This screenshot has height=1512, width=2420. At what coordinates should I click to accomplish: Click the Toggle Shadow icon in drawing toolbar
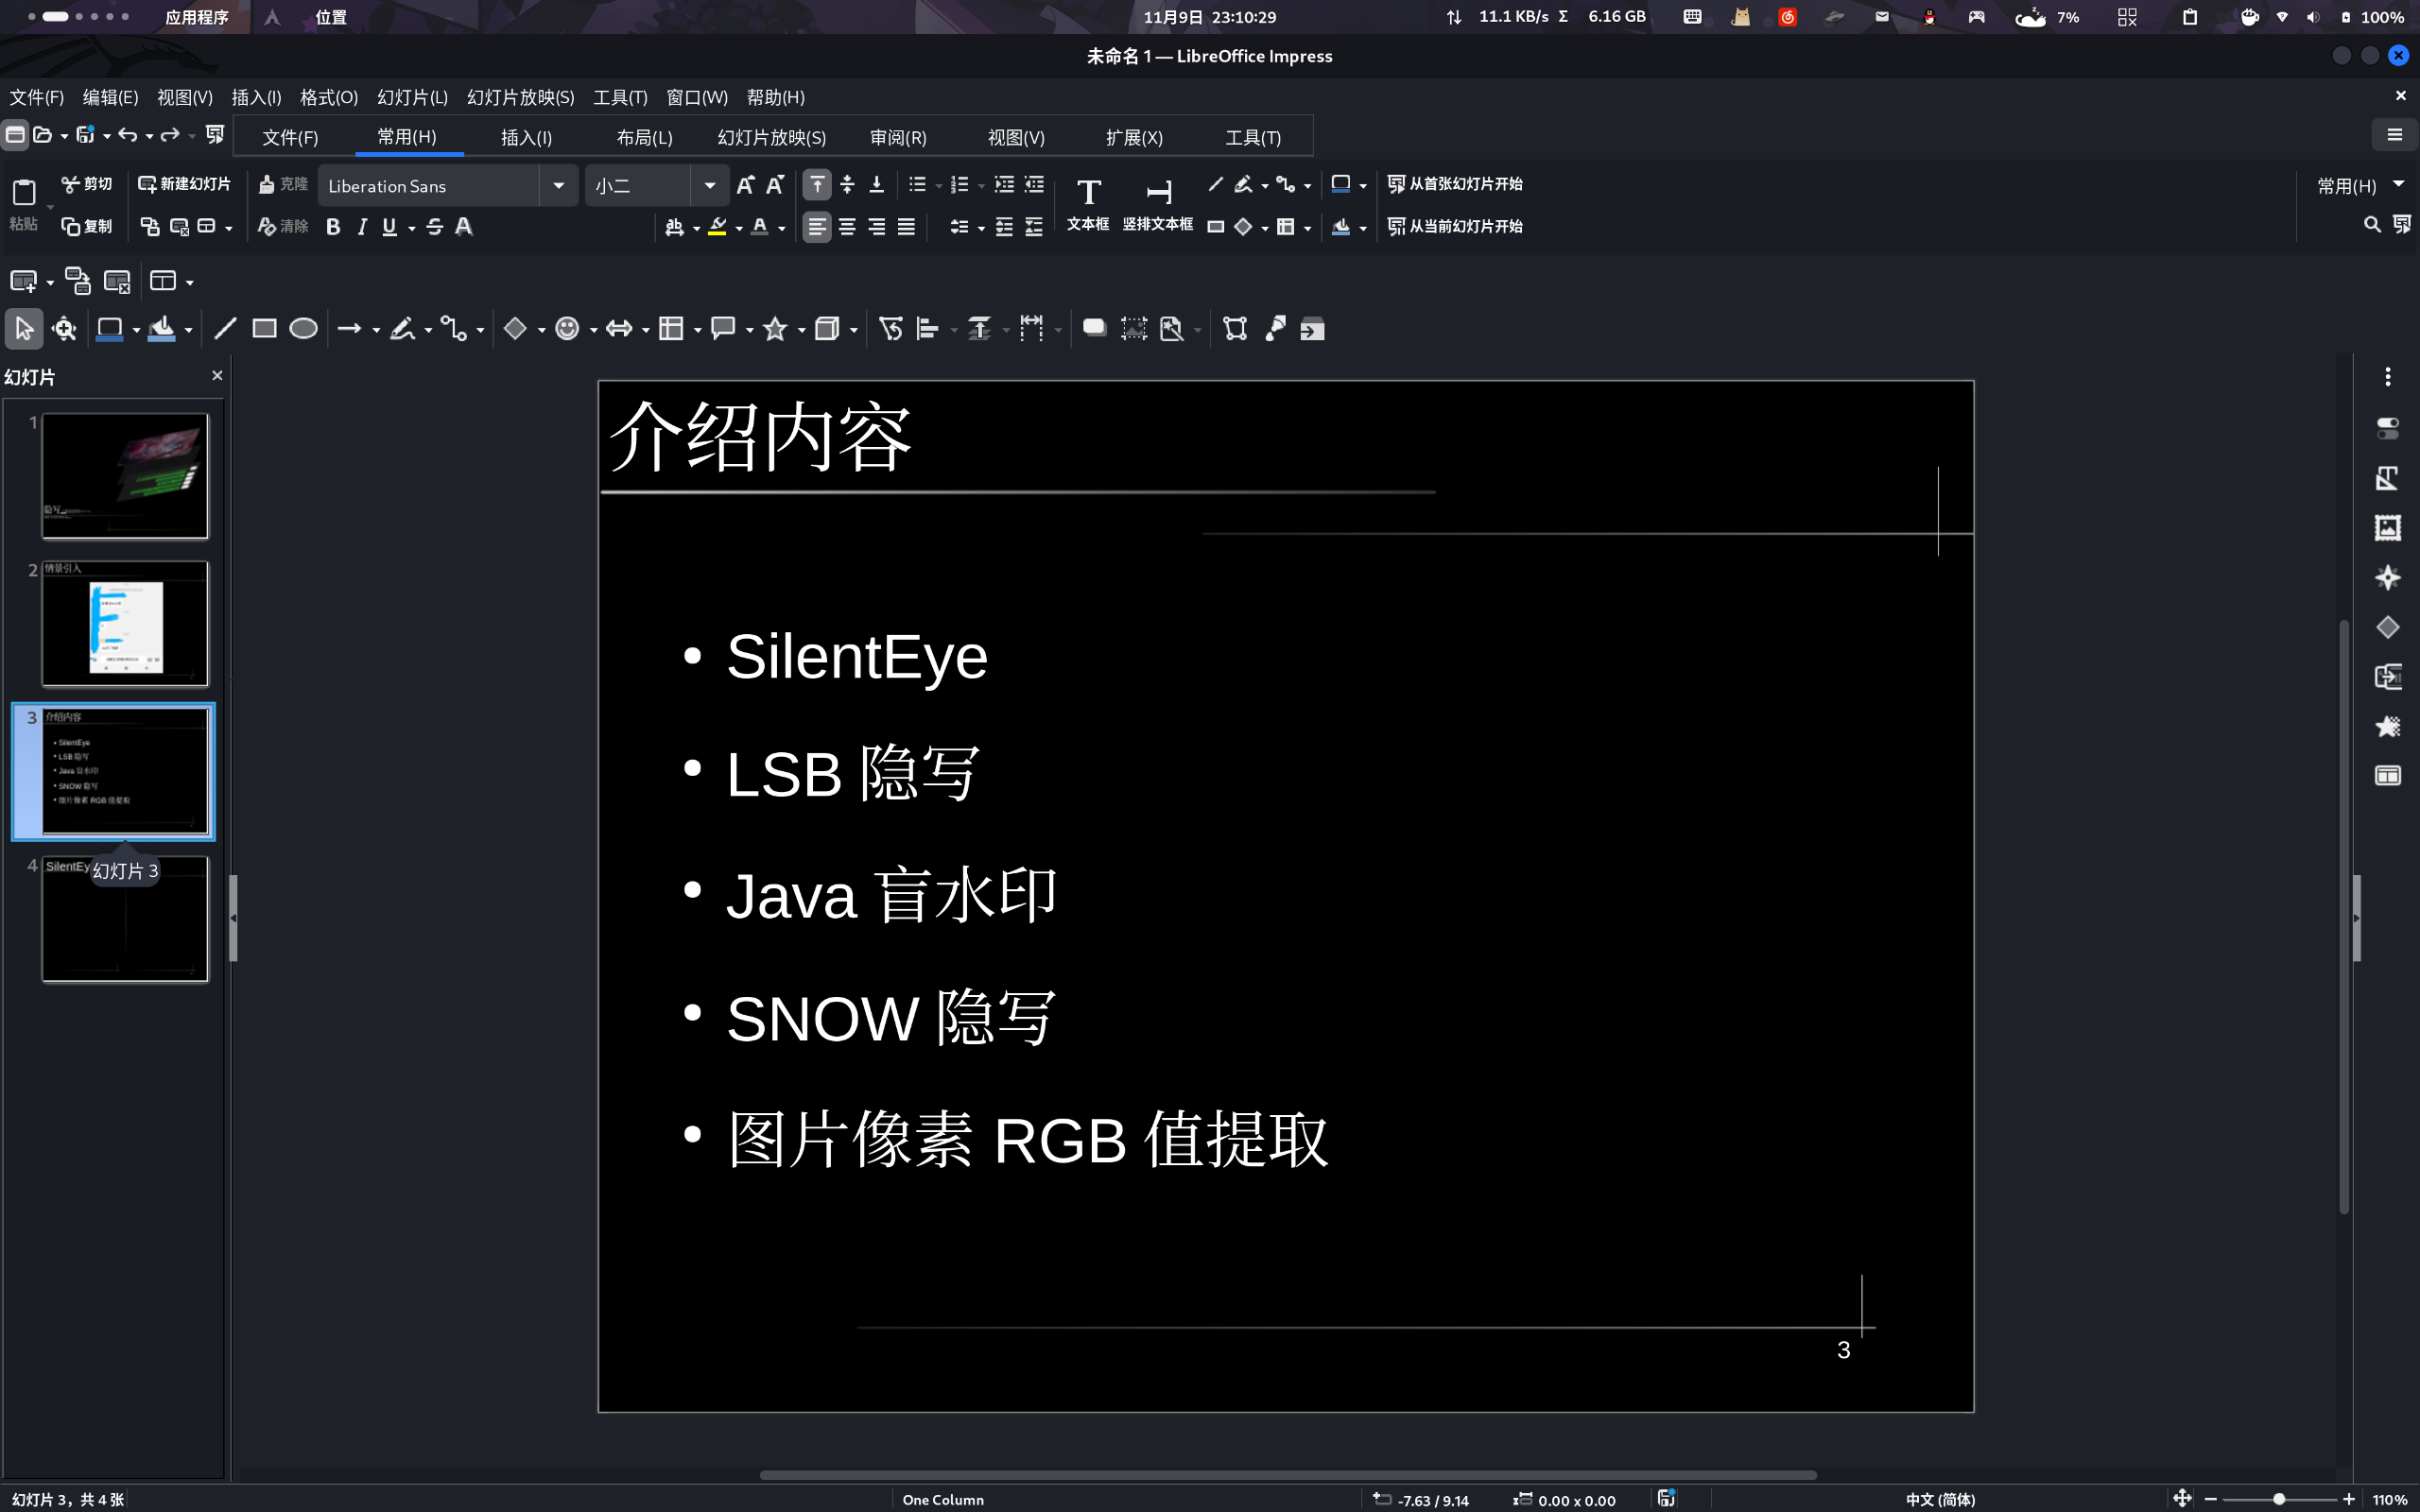[1094, 328]
